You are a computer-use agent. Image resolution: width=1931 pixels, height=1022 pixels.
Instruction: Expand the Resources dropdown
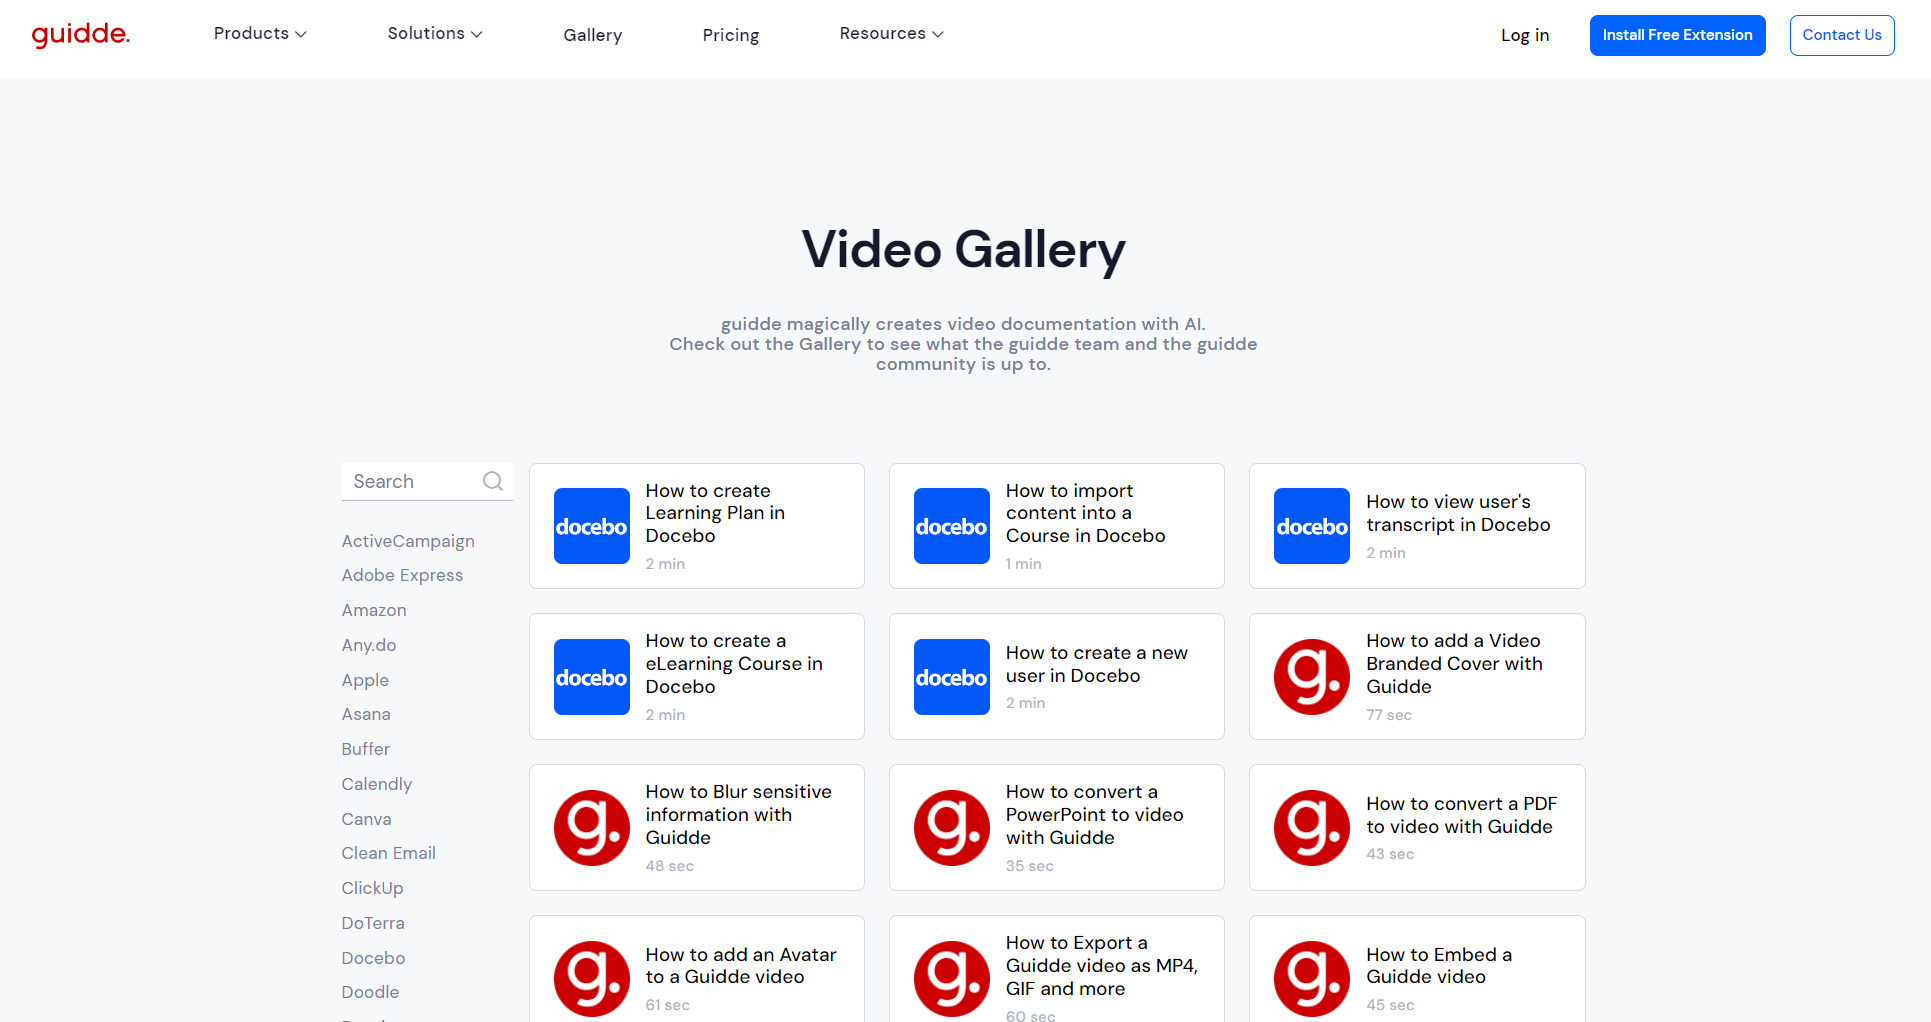pyautogui.click(x=891, y=34)
